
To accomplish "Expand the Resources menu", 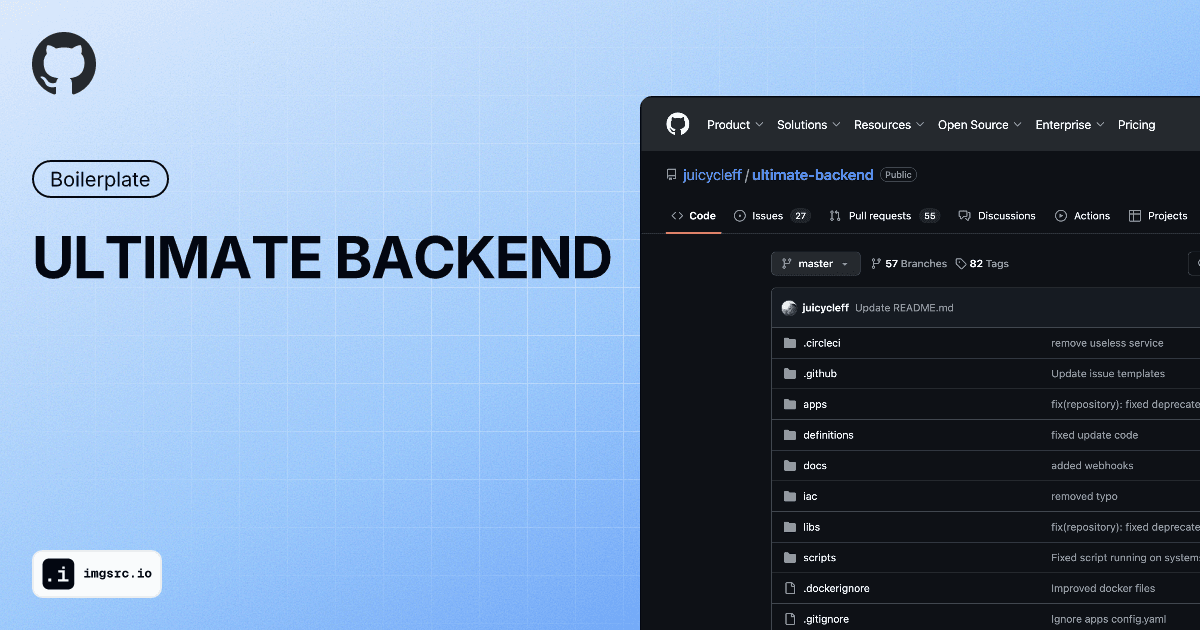I will (889, 125).
